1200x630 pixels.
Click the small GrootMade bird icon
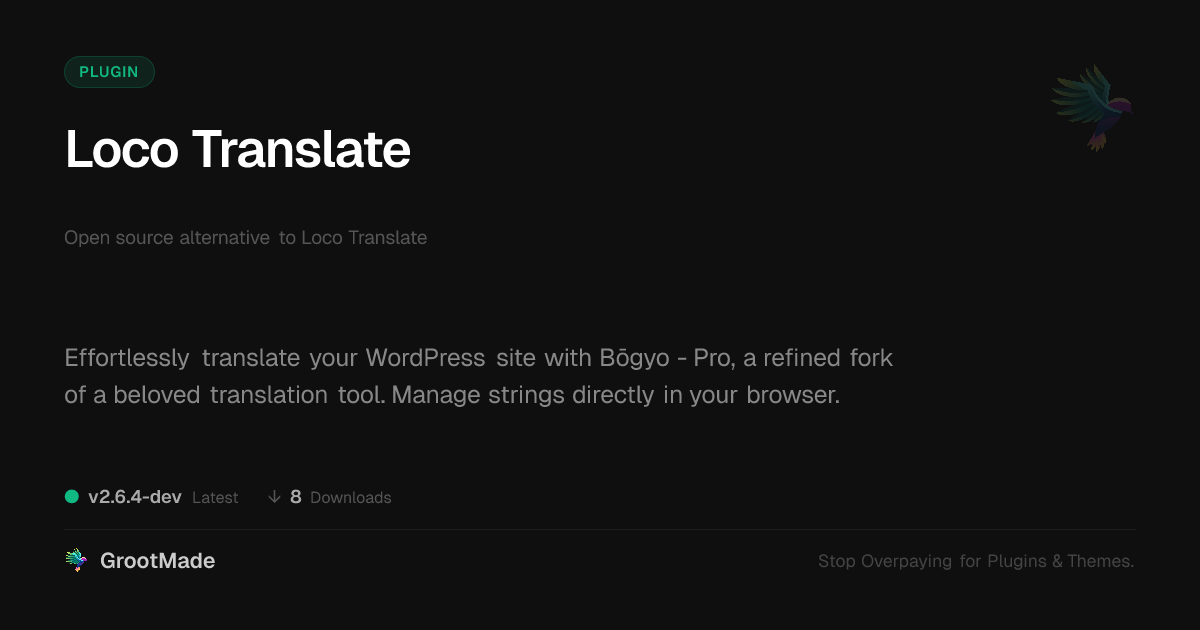pyautogui.click(x=76, y=561)
